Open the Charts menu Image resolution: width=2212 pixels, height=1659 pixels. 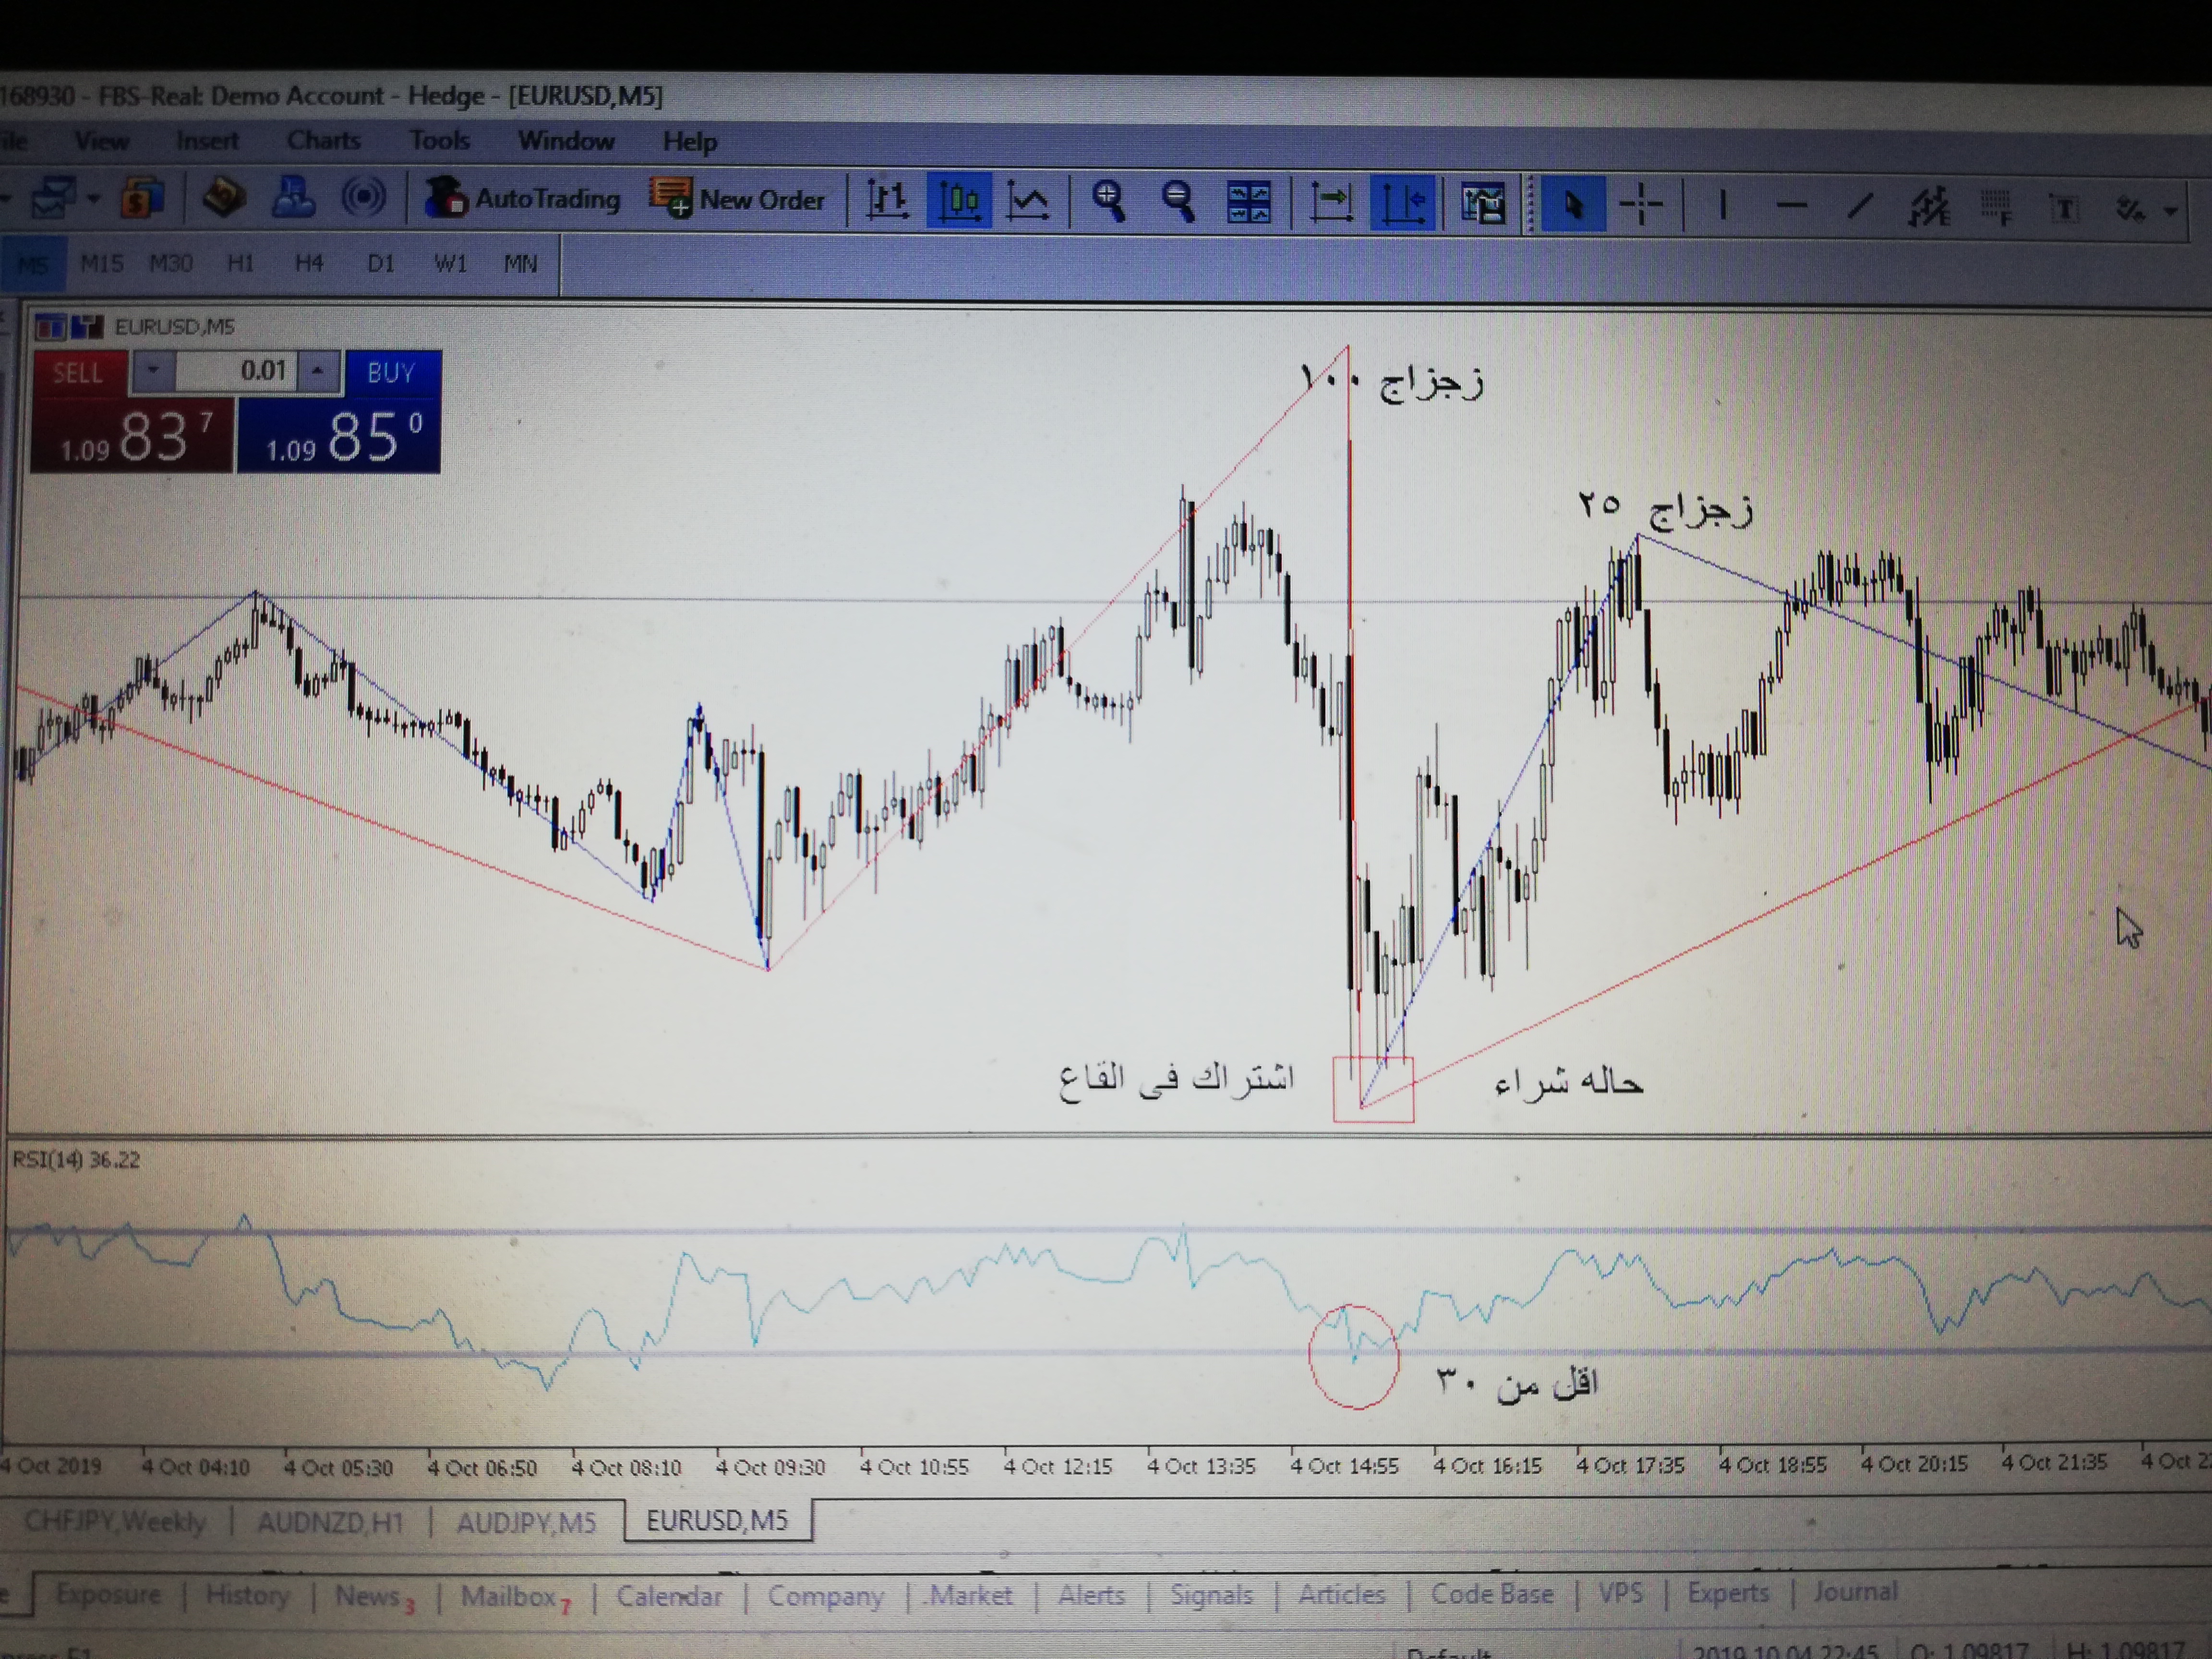click(x=323, y=140)
